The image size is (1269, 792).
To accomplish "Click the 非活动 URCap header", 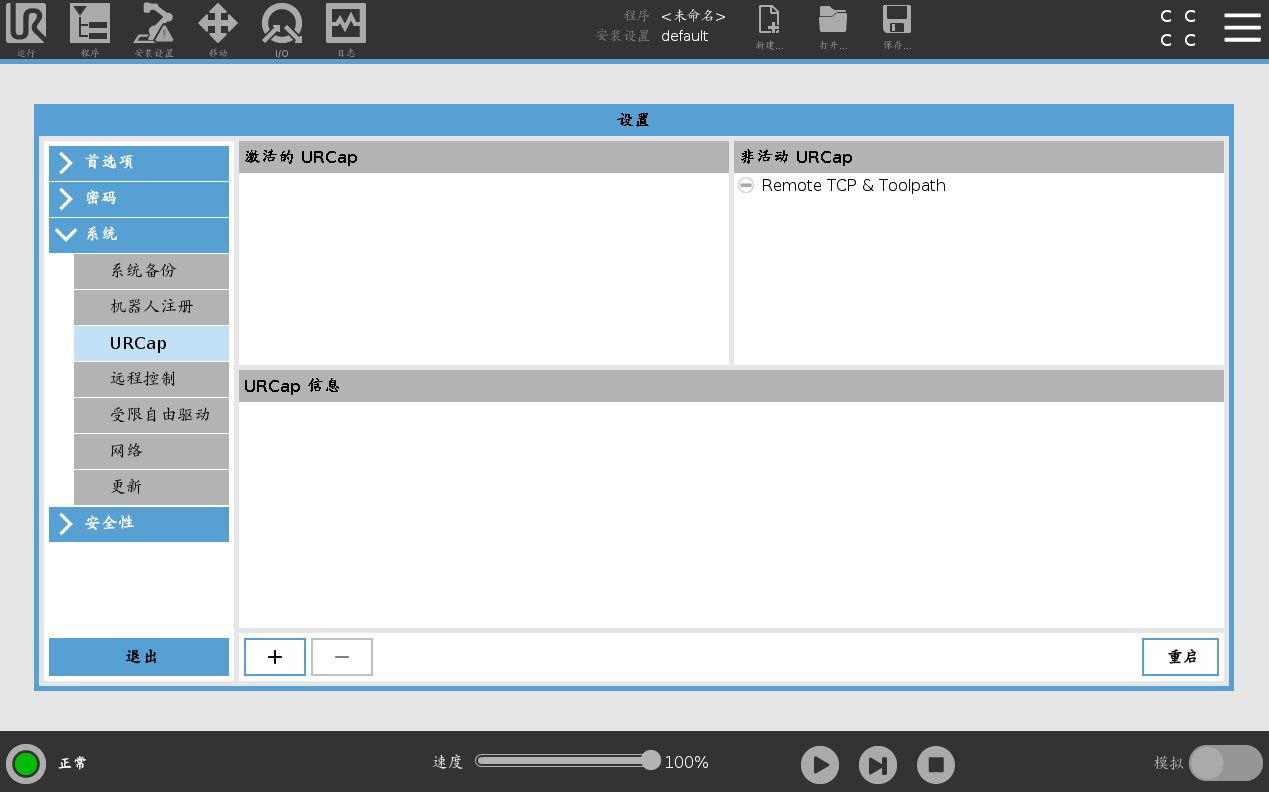I will pos(979,157).
